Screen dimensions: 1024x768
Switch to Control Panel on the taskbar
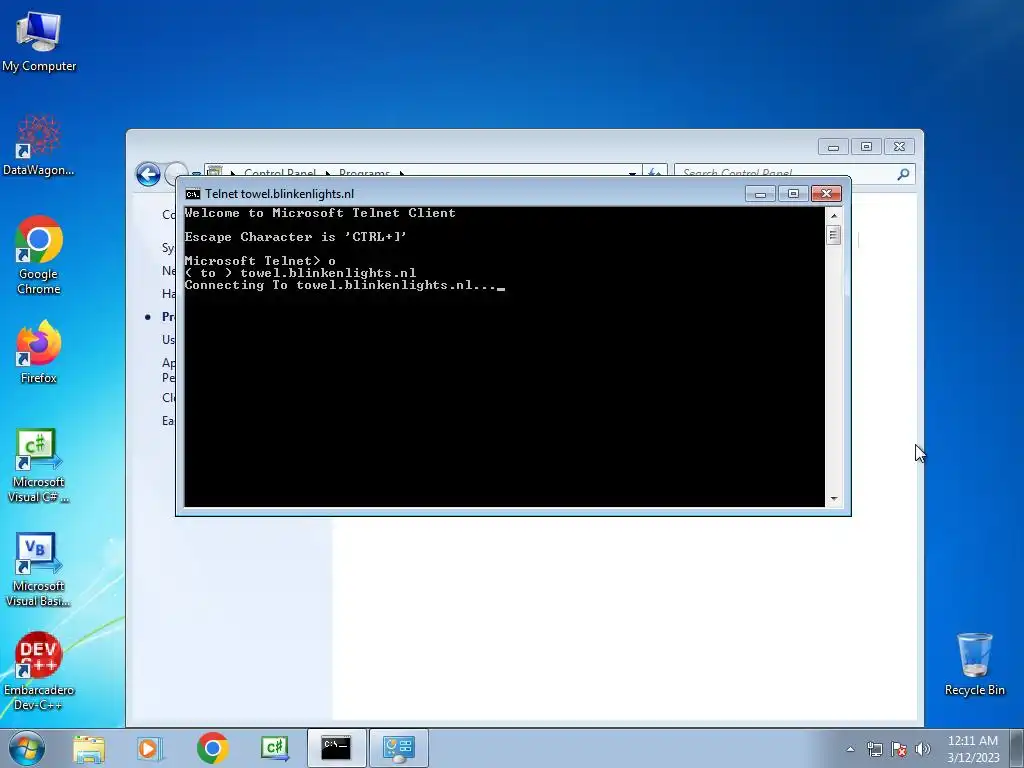click(399, 748)
